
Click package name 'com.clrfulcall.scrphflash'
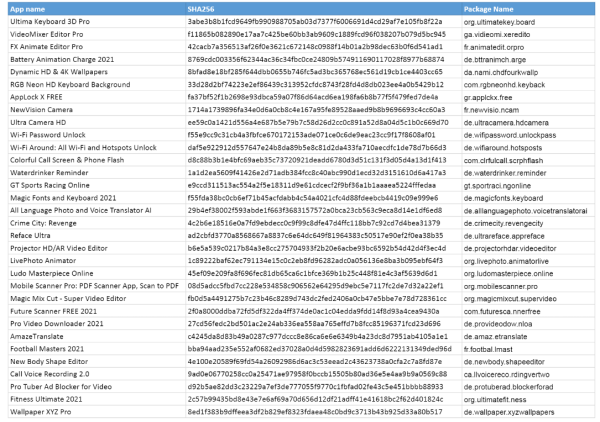pos(503,161)
